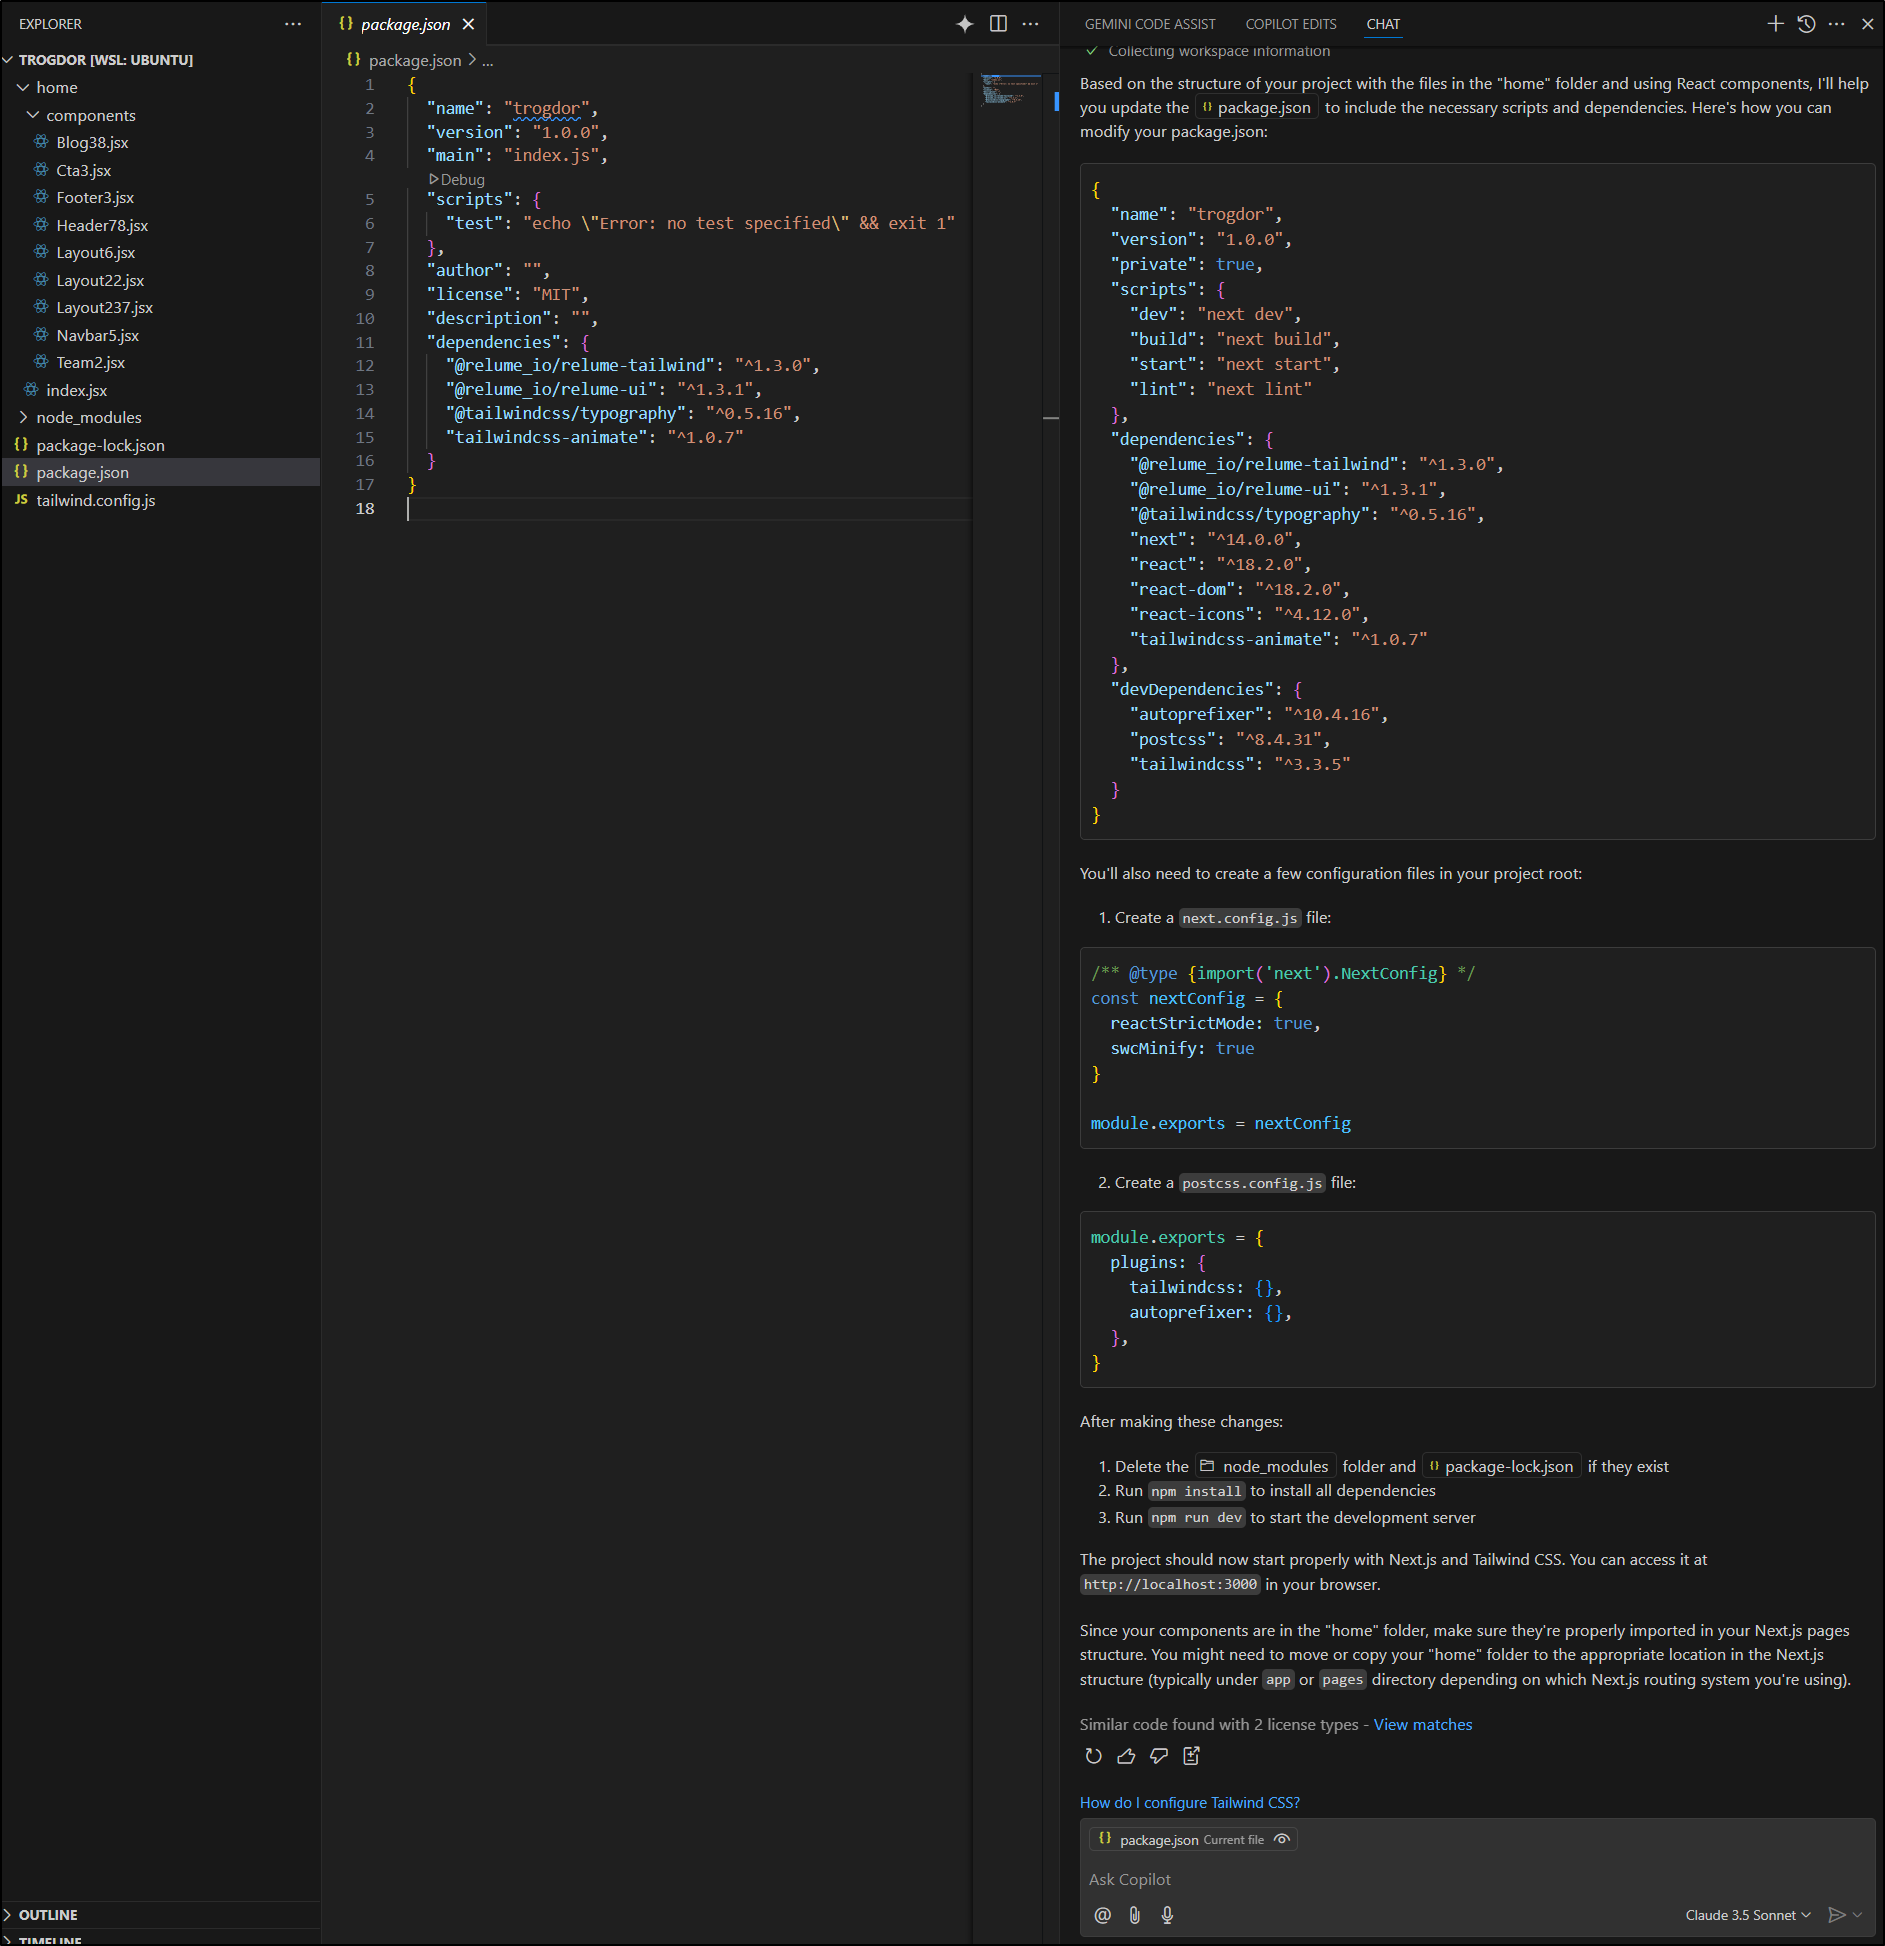Open Layout237.jsx file
This screenshot has width=1885, height=1946.
[105, 308]
